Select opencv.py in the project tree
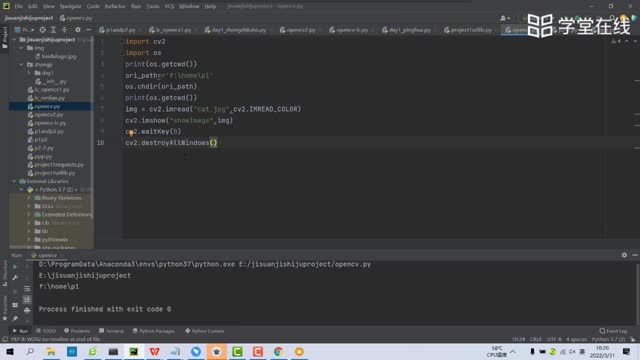This screenshot has height=360, width=640. coord(47,107)
